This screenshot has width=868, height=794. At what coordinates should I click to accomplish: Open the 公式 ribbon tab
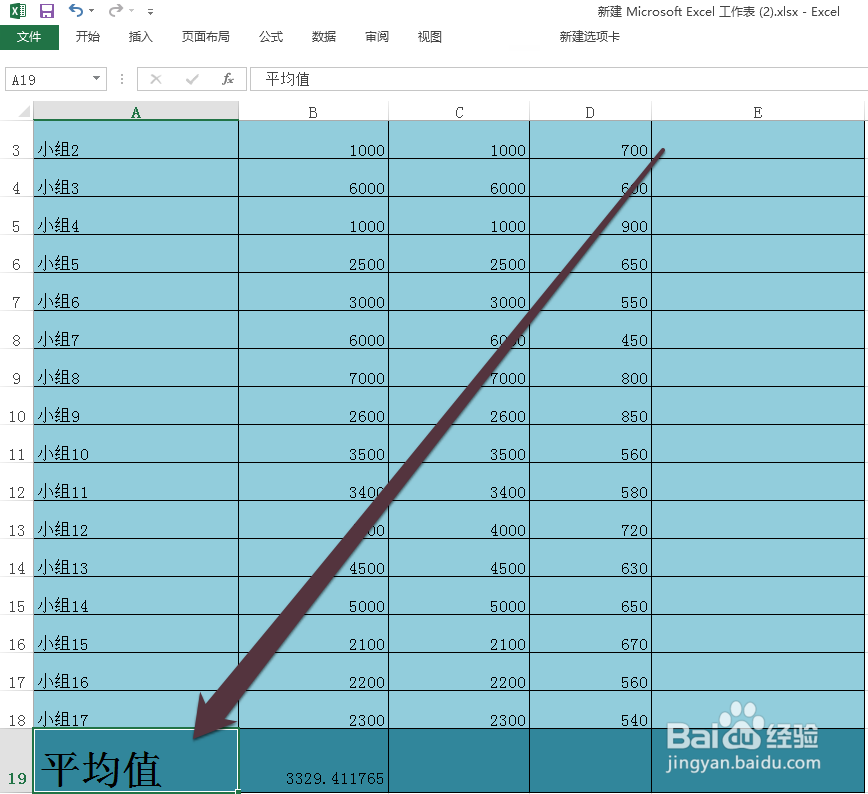pos(270,36)
